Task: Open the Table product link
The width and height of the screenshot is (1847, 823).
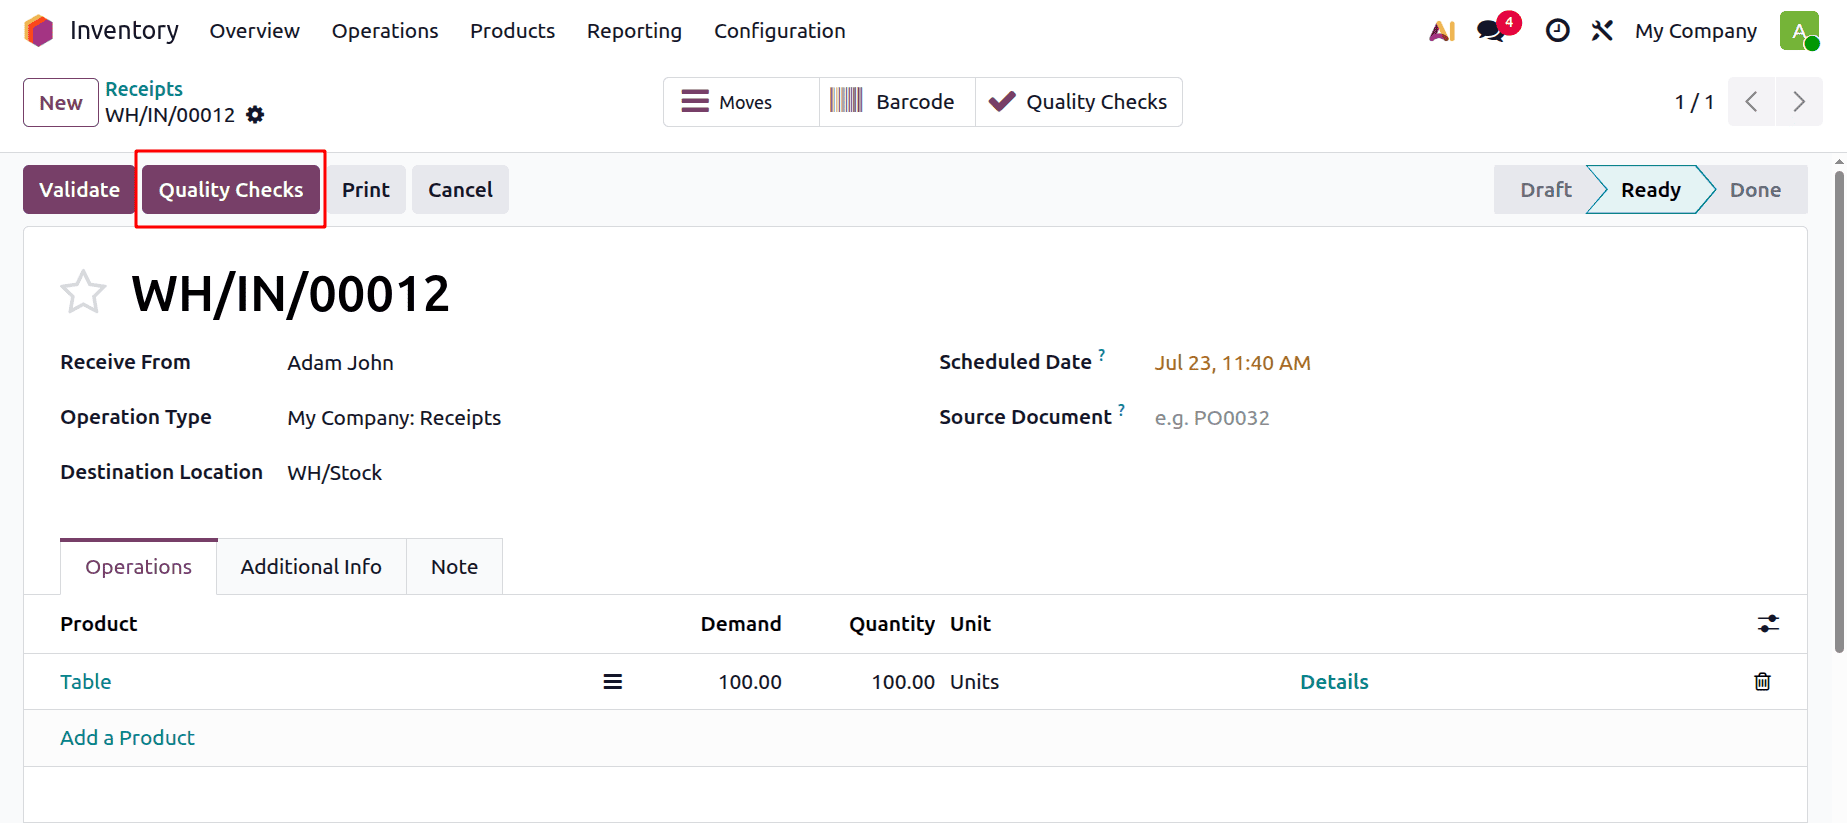Action: click(x=86, y=682)
